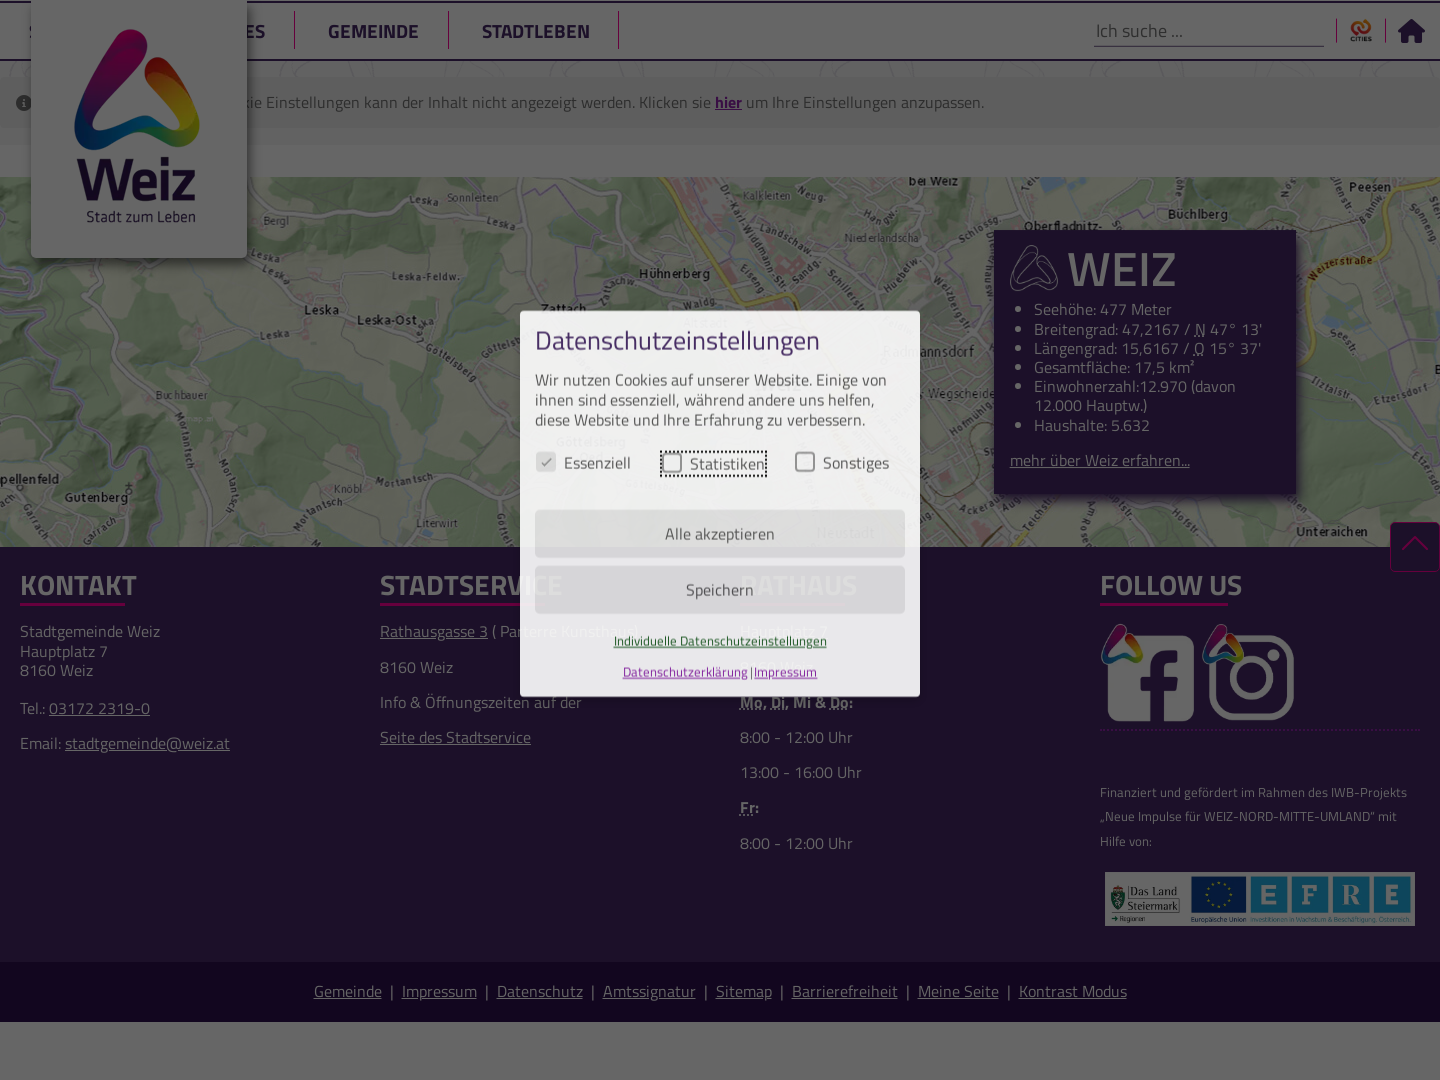1440x1080 pixels.
Task: Open the Barrierefreiheit footer link
Action: coord(845,991)
